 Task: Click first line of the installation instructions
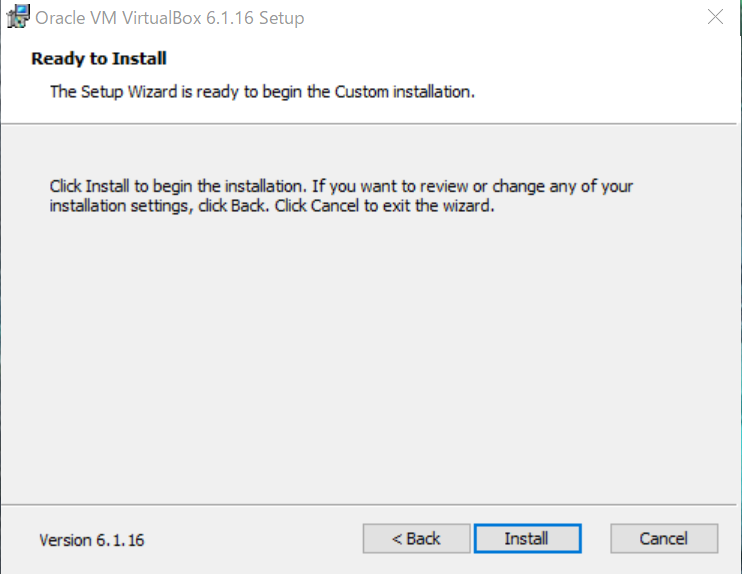[x=340, y=186]
